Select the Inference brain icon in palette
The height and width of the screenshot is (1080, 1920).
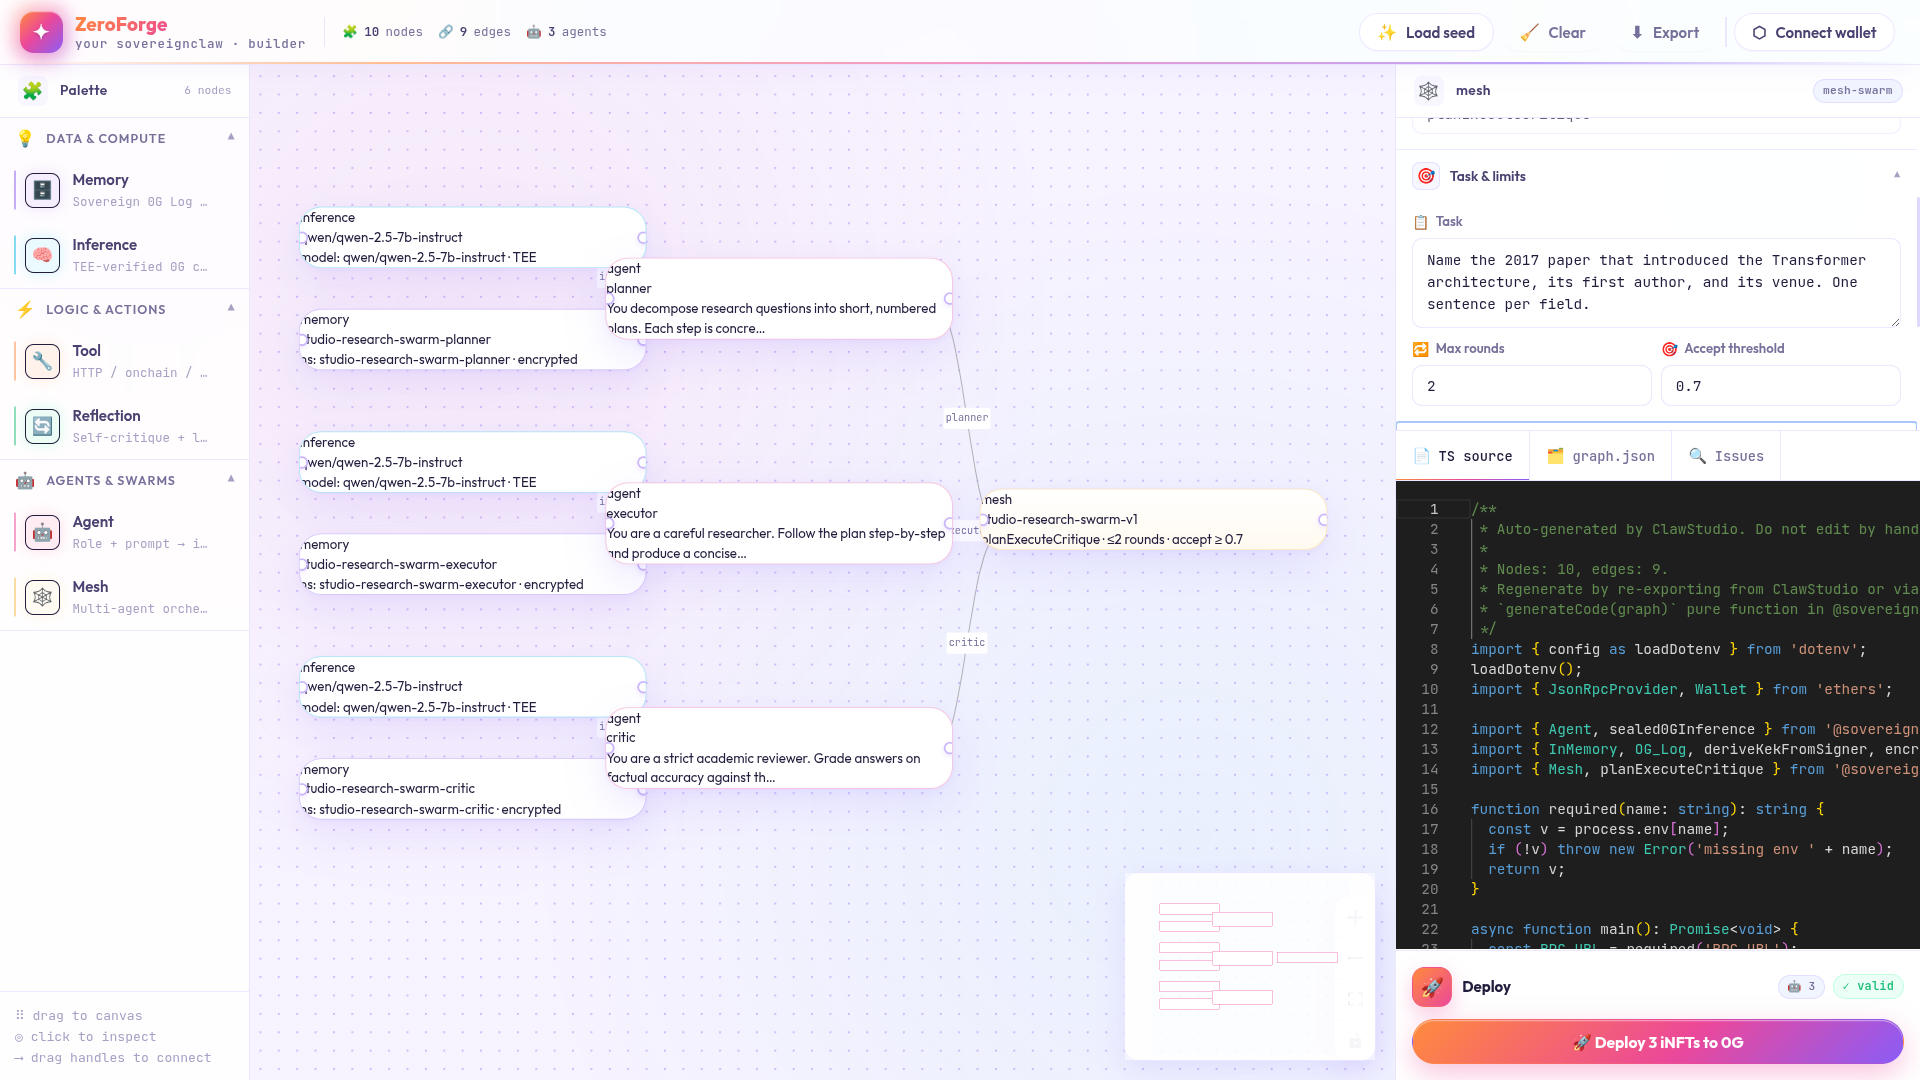42,255
